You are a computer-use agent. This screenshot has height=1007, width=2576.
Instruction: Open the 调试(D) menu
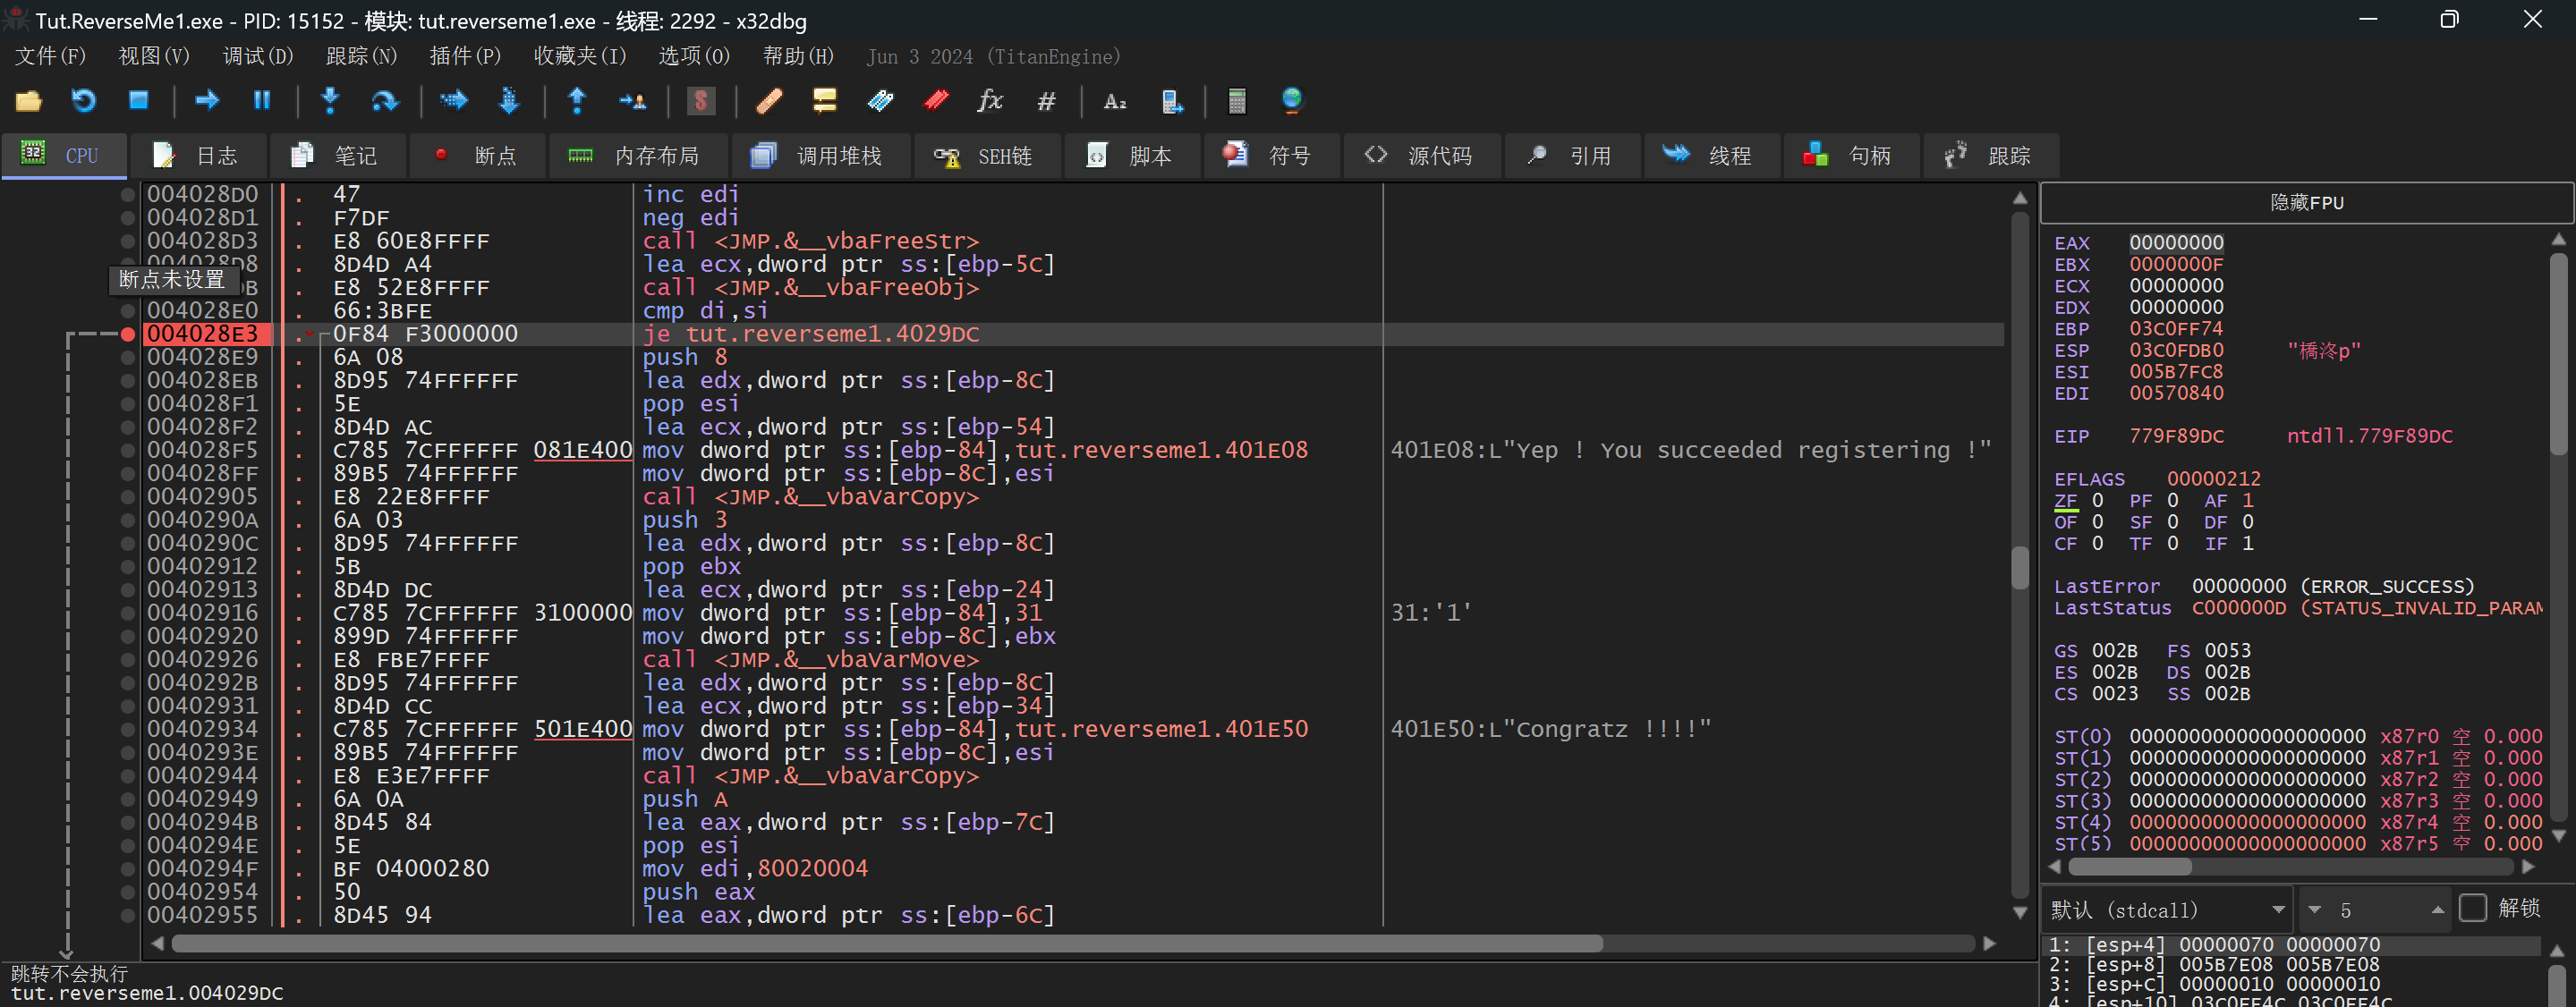[x=257, y=56]
